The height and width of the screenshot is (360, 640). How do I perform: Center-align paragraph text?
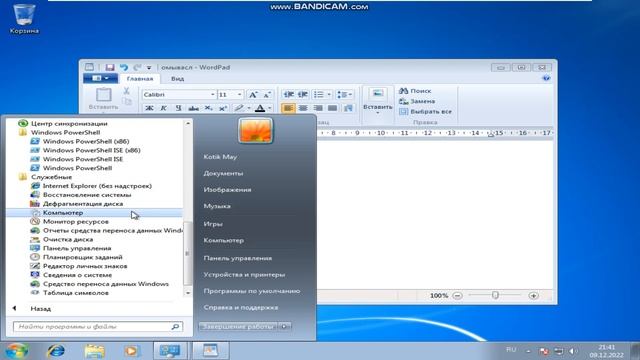click(303, 108)
